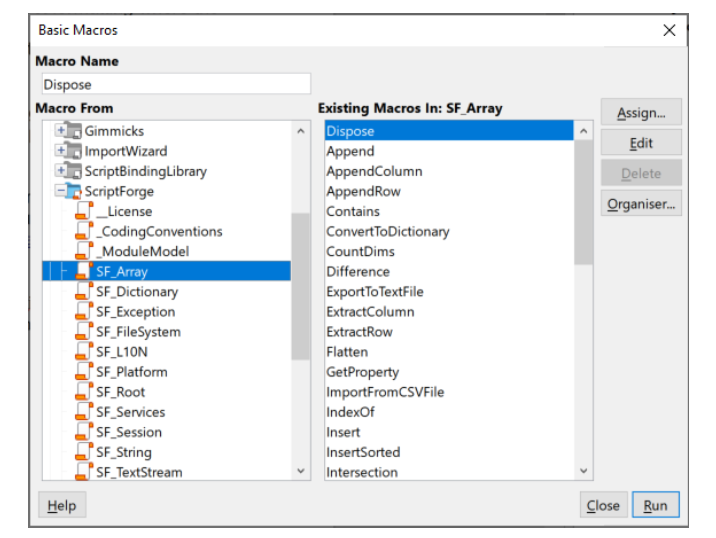This screenshot has width=716, height=538.
Task: Click the Macro Name text field
Action: pos(176,85)
